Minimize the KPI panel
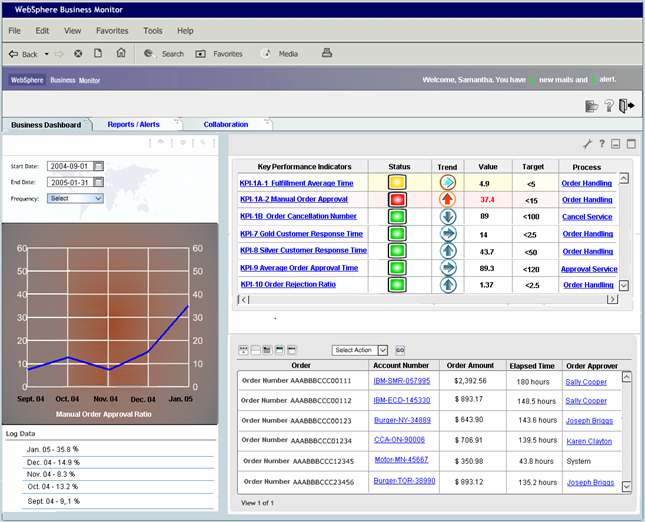 tap(616, 144)
